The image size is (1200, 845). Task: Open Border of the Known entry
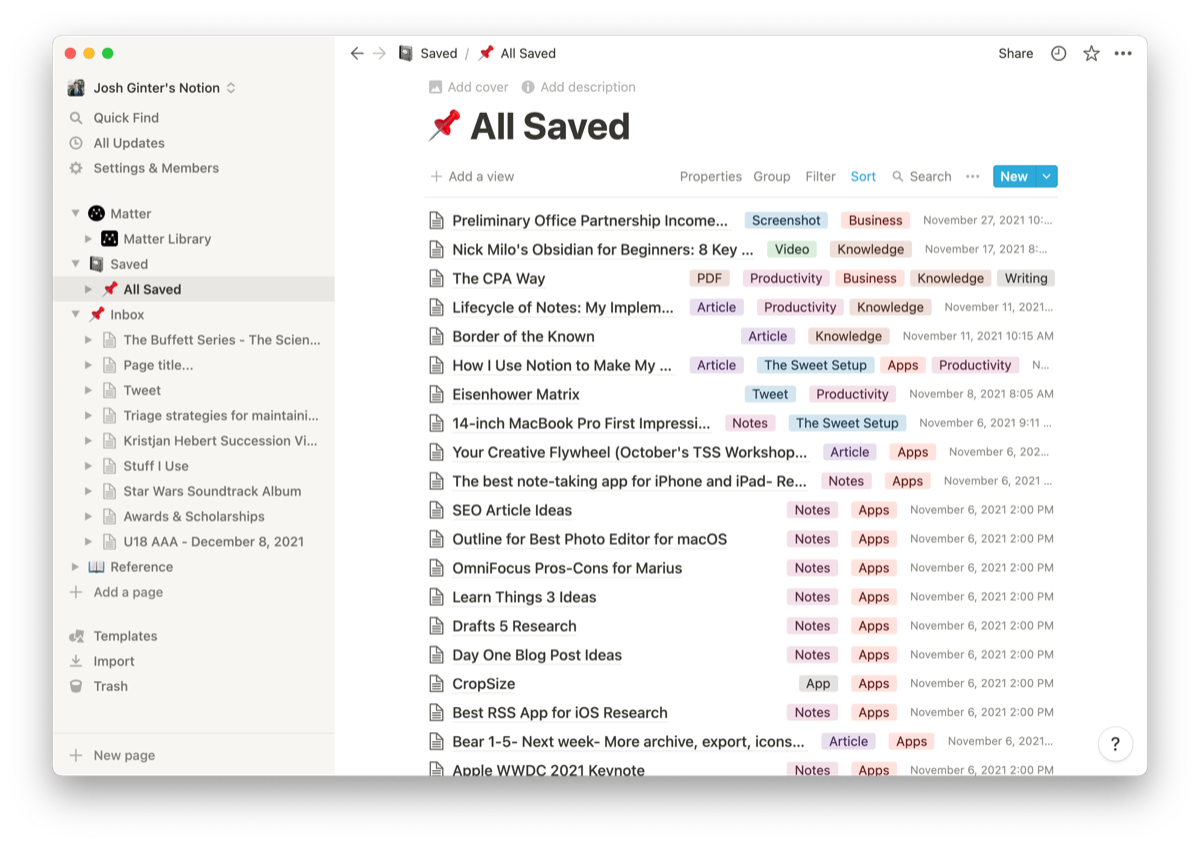tap(523, 336)
